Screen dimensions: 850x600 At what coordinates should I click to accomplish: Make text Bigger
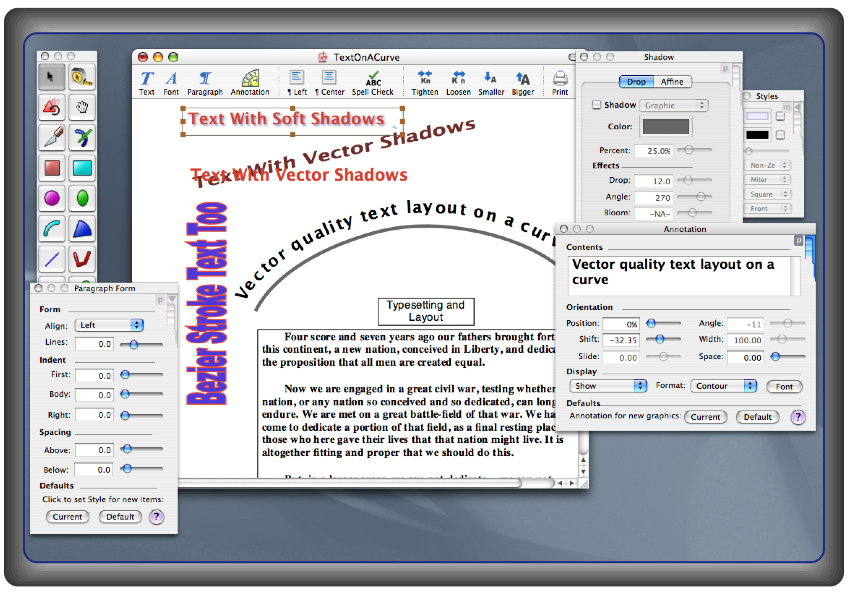click(x=523, y=83)
